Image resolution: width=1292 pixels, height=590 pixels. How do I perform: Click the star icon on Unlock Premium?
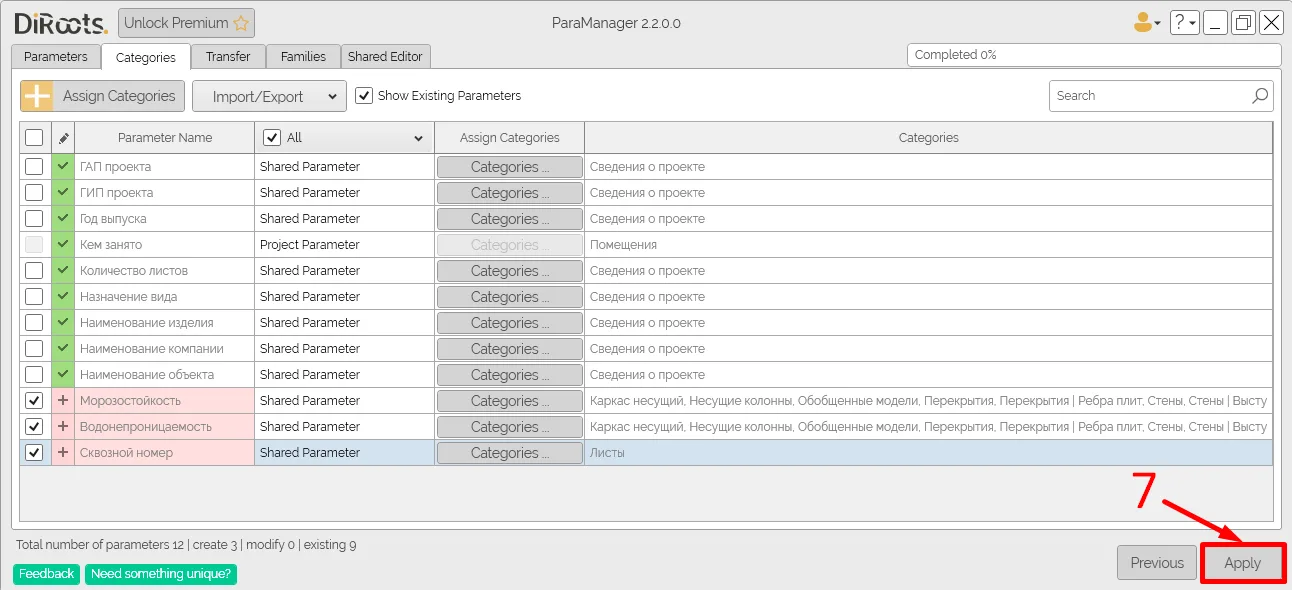pyautogui.click(x=240, y=23)
